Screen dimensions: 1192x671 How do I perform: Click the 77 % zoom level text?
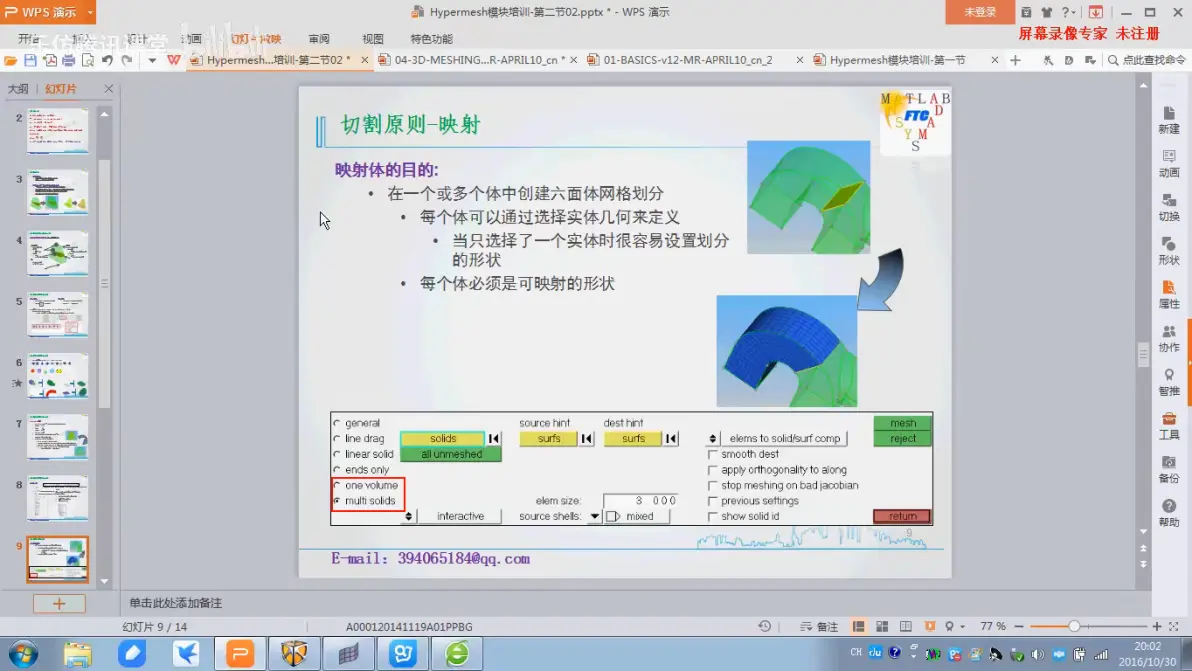tap(993, 627)
